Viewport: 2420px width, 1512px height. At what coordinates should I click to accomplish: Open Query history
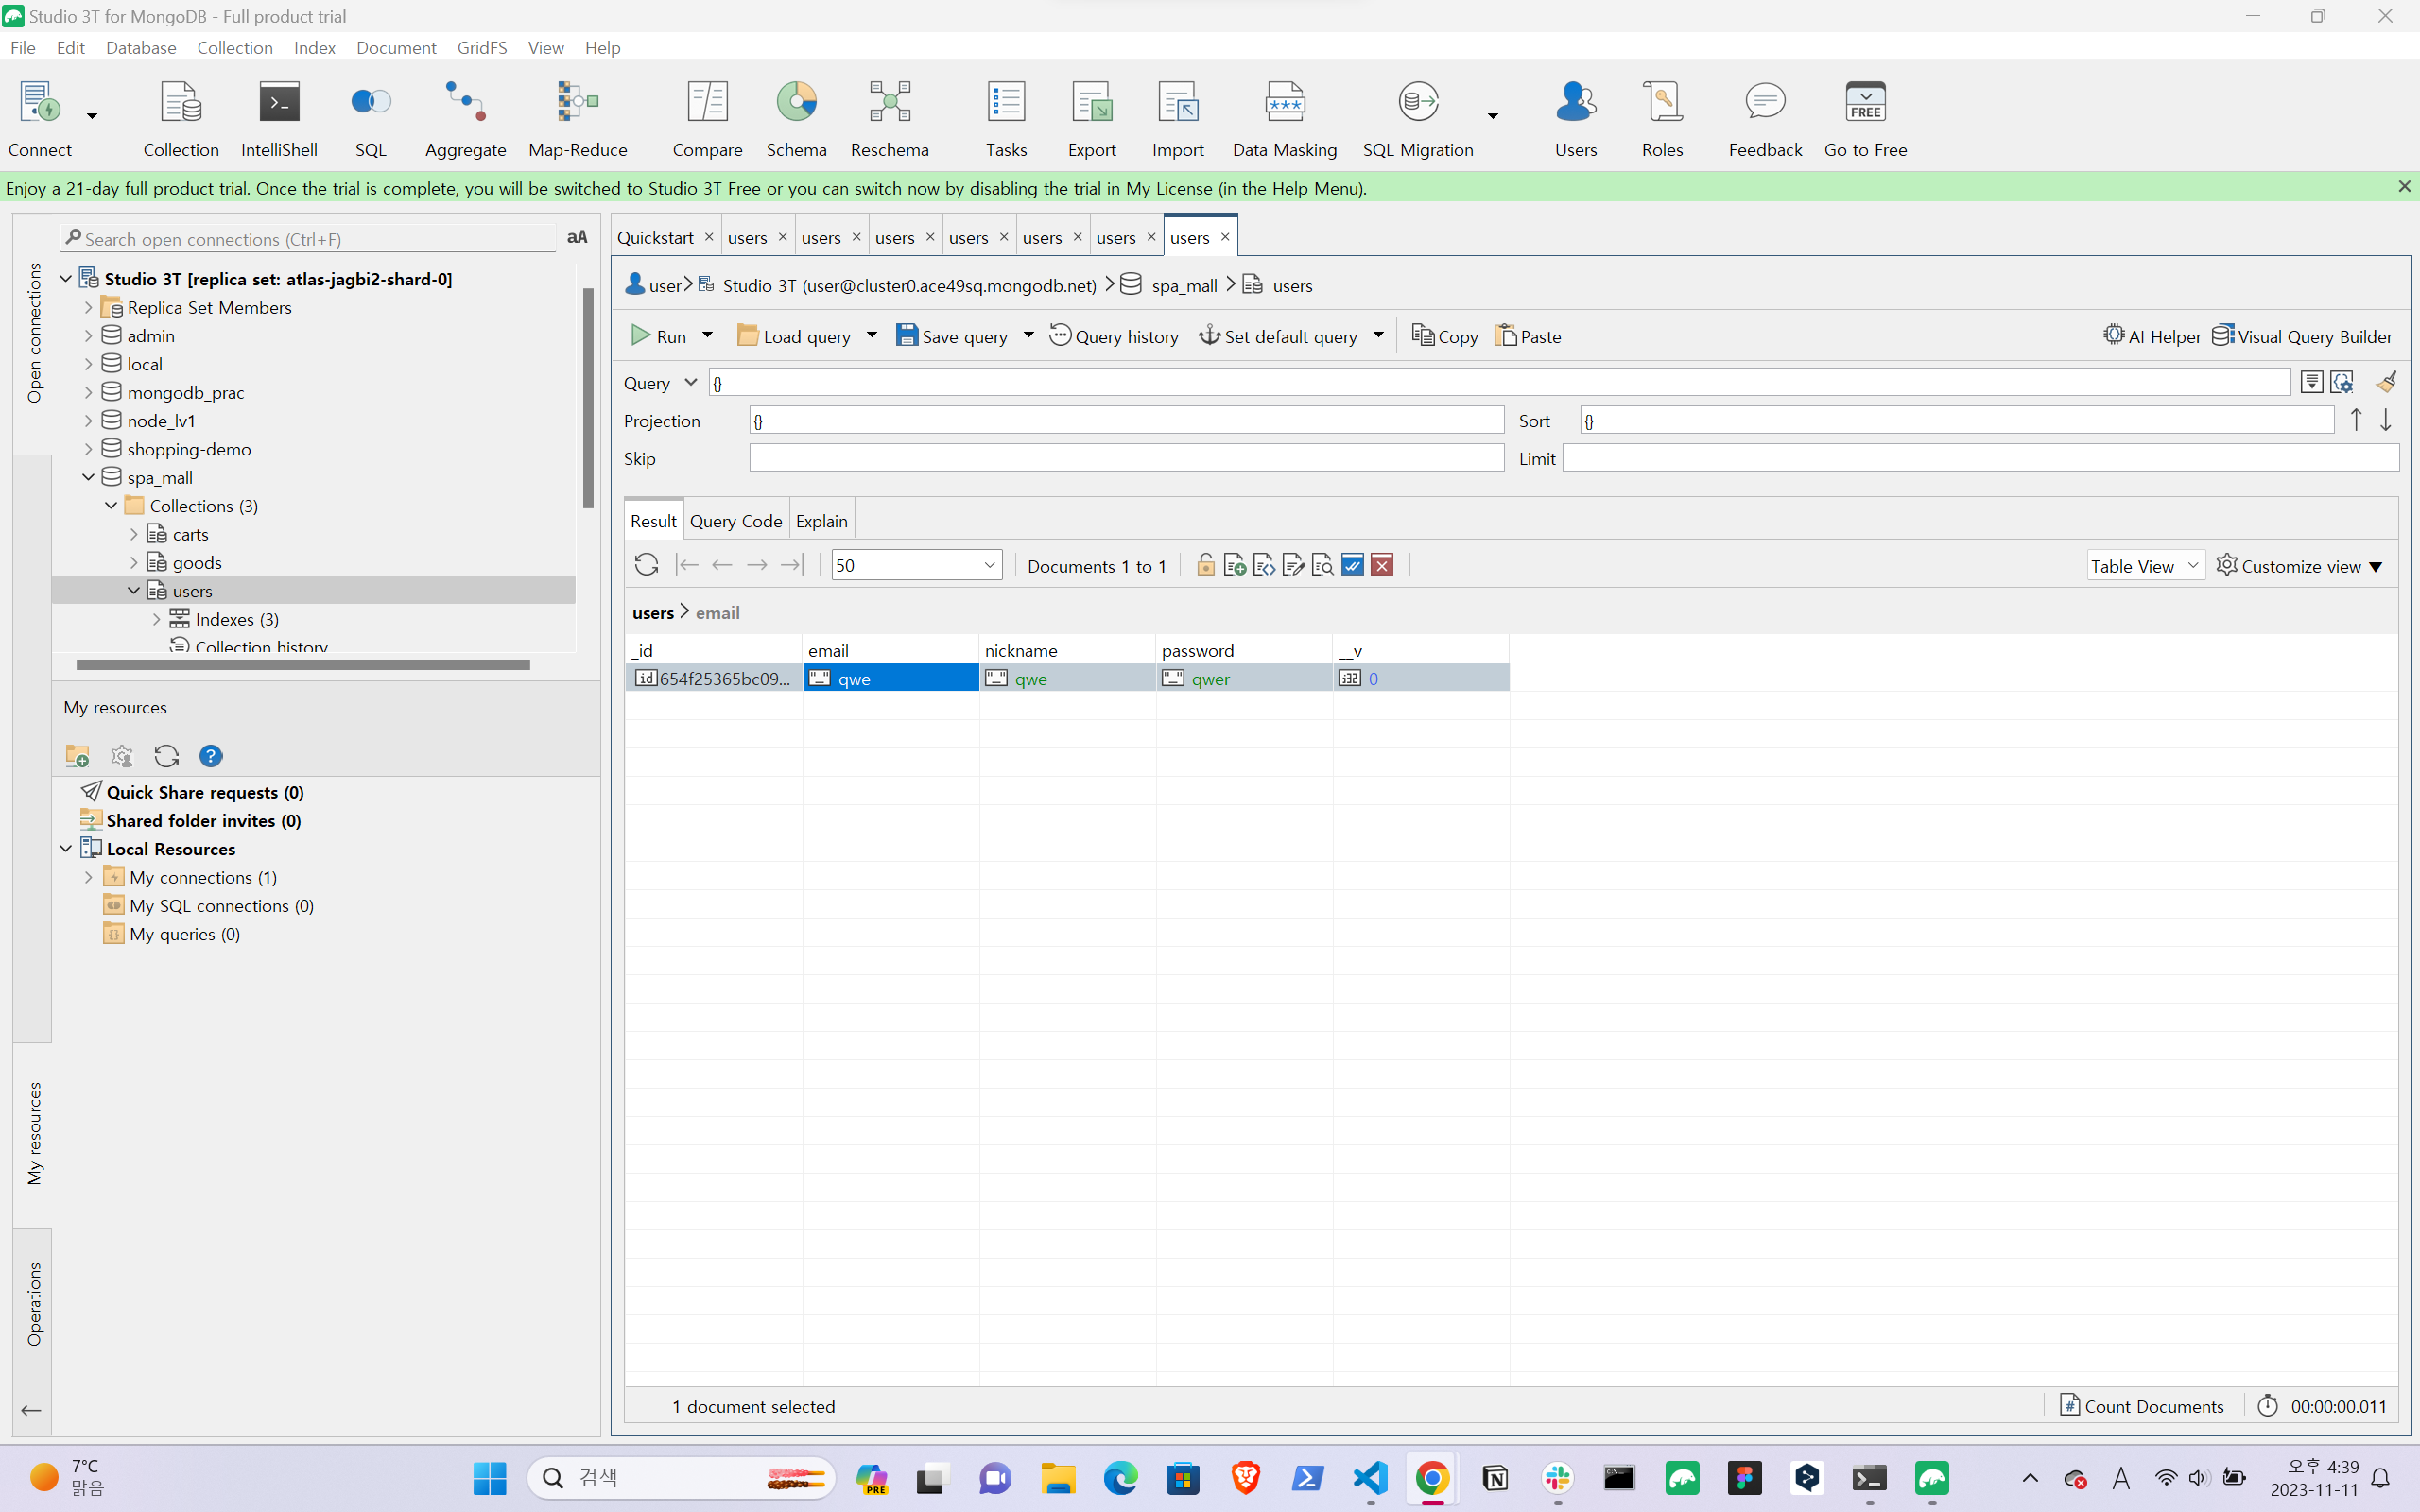point(1113,336)
